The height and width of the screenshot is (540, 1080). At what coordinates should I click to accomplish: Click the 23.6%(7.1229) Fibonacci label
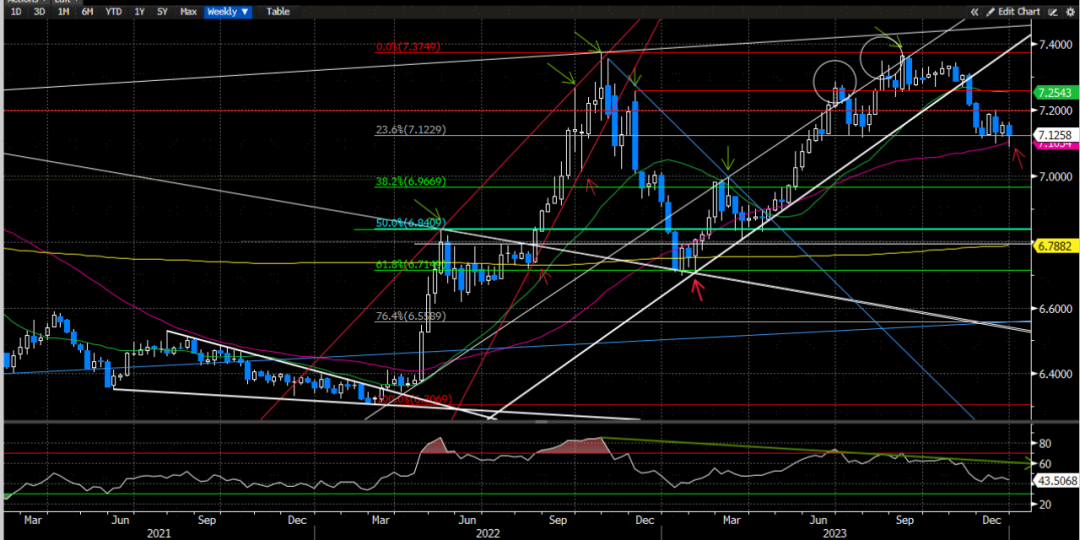pos(411,129)
